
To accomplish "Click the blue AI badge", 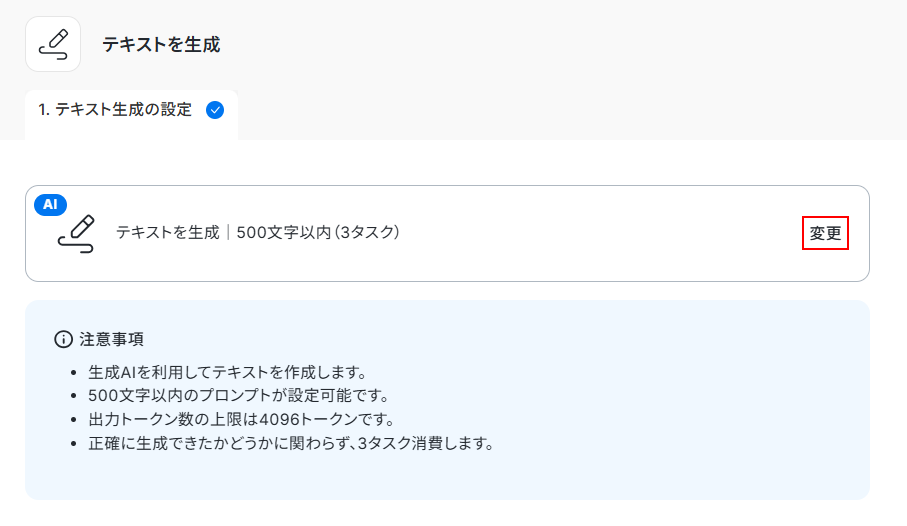I will point(51,204).
